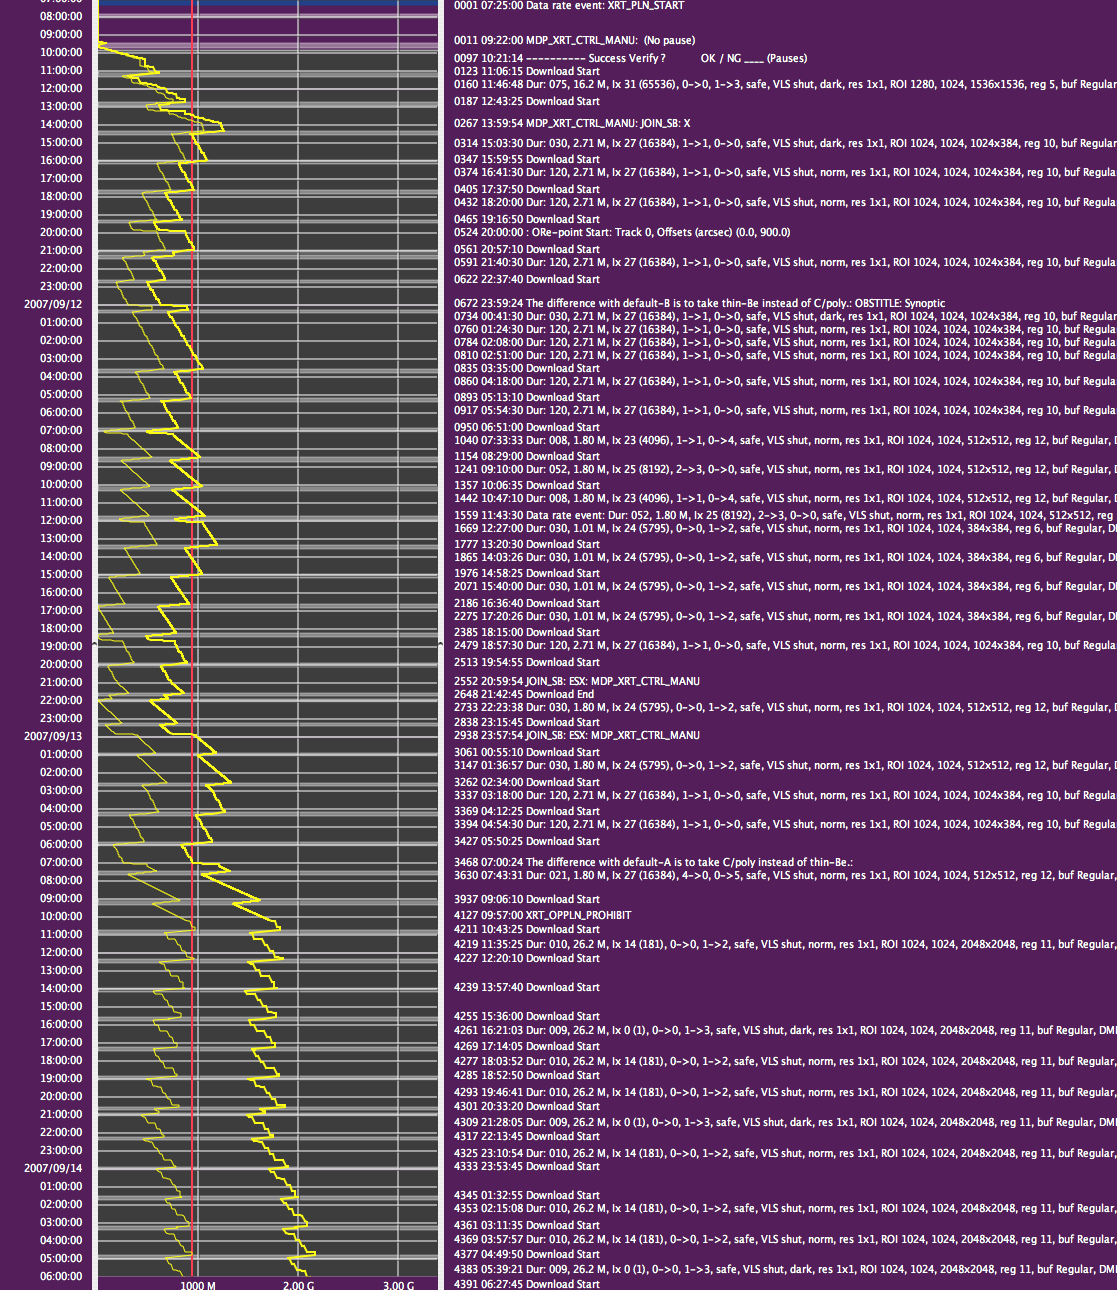Click the 2007/09/12 date label
The width and height of the screenshot is (1117, 1290).
coord(53,304)
